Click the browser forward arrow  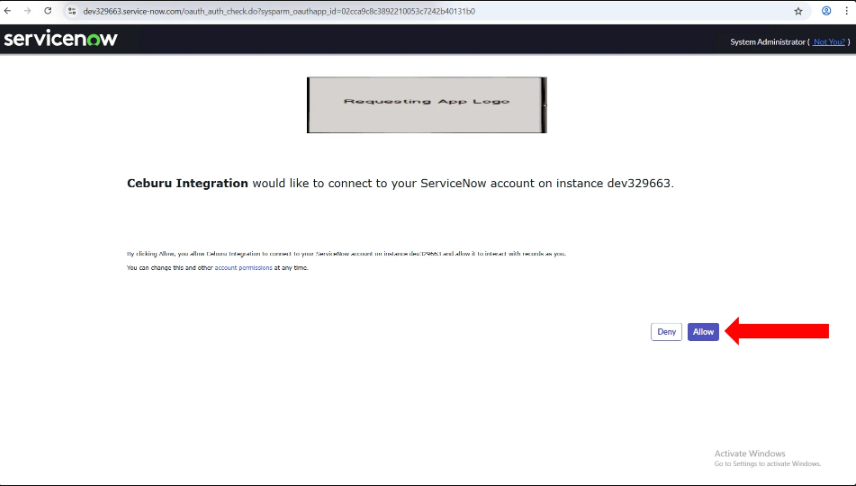tap(27, 11)
